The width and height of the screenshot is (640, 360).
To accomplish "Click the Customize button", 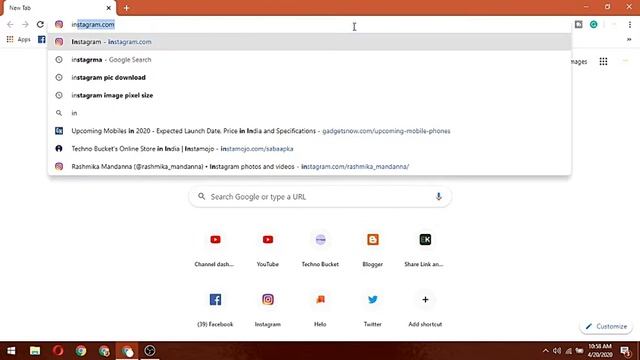I will pyautogui.click(x=606, y=326).
